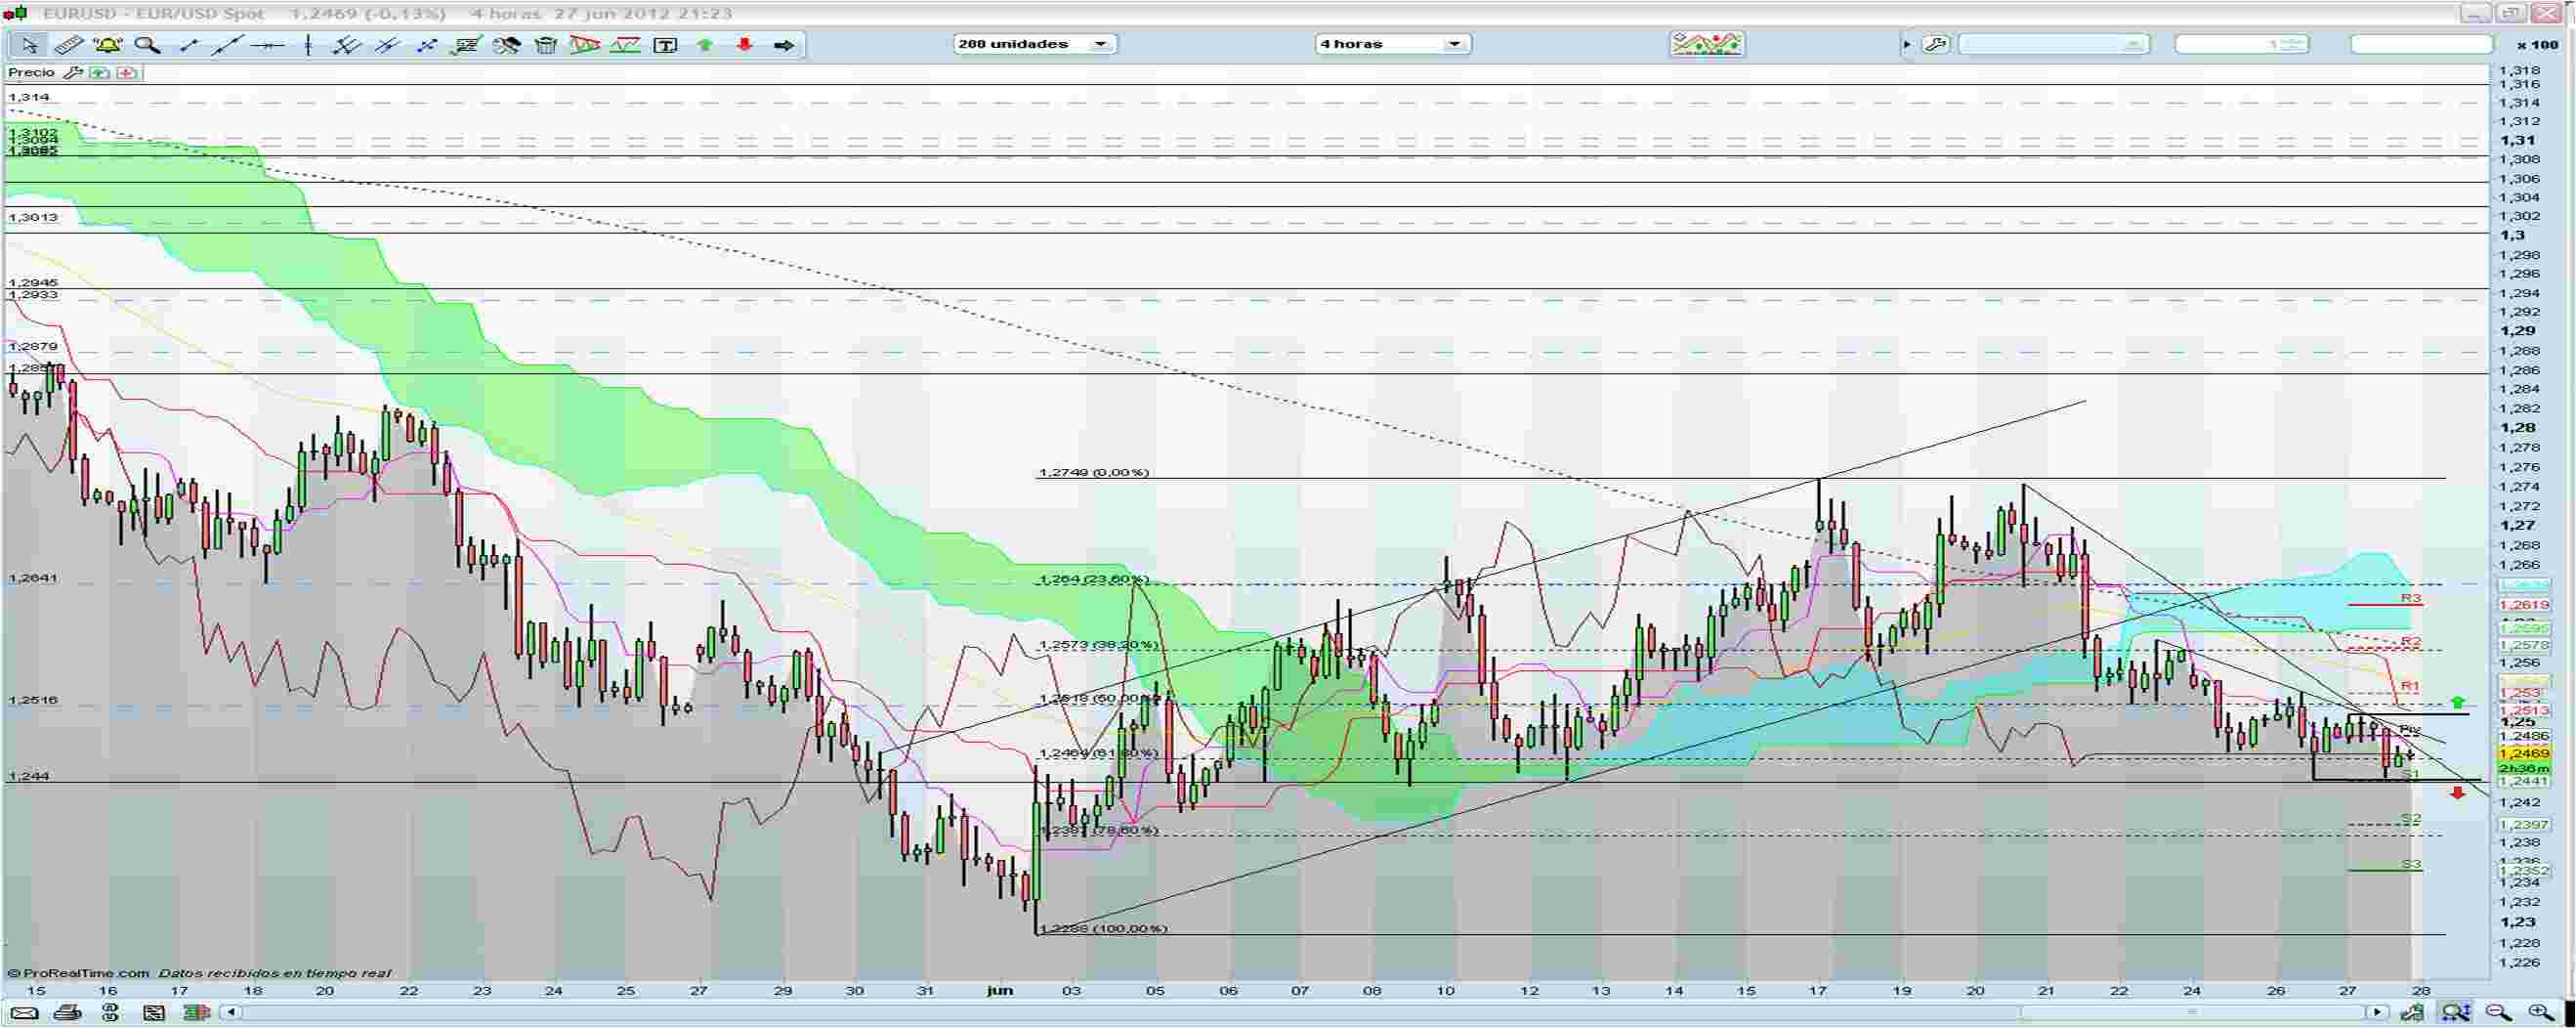Select the extended trend line tool
Viewport: 2576px width, 1028px height.
point(227,45)
